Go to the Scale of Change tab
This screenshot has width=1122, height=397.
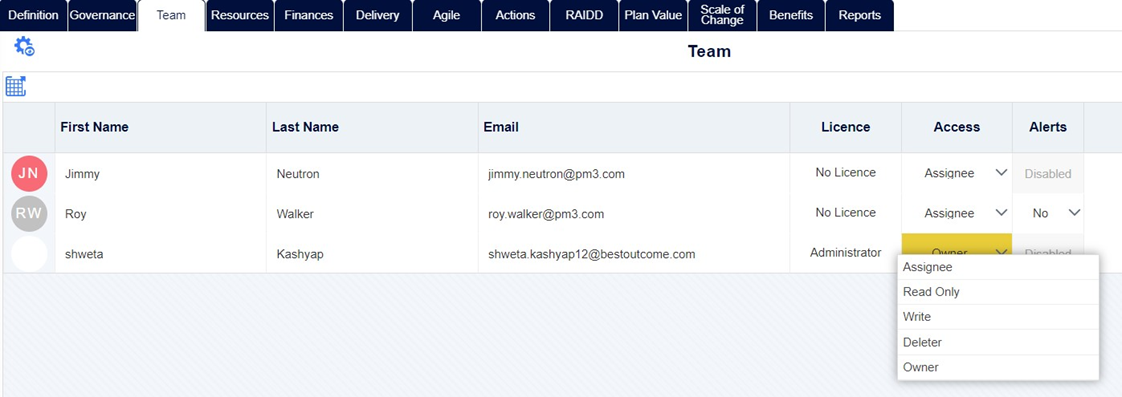(x=722, y=15)
